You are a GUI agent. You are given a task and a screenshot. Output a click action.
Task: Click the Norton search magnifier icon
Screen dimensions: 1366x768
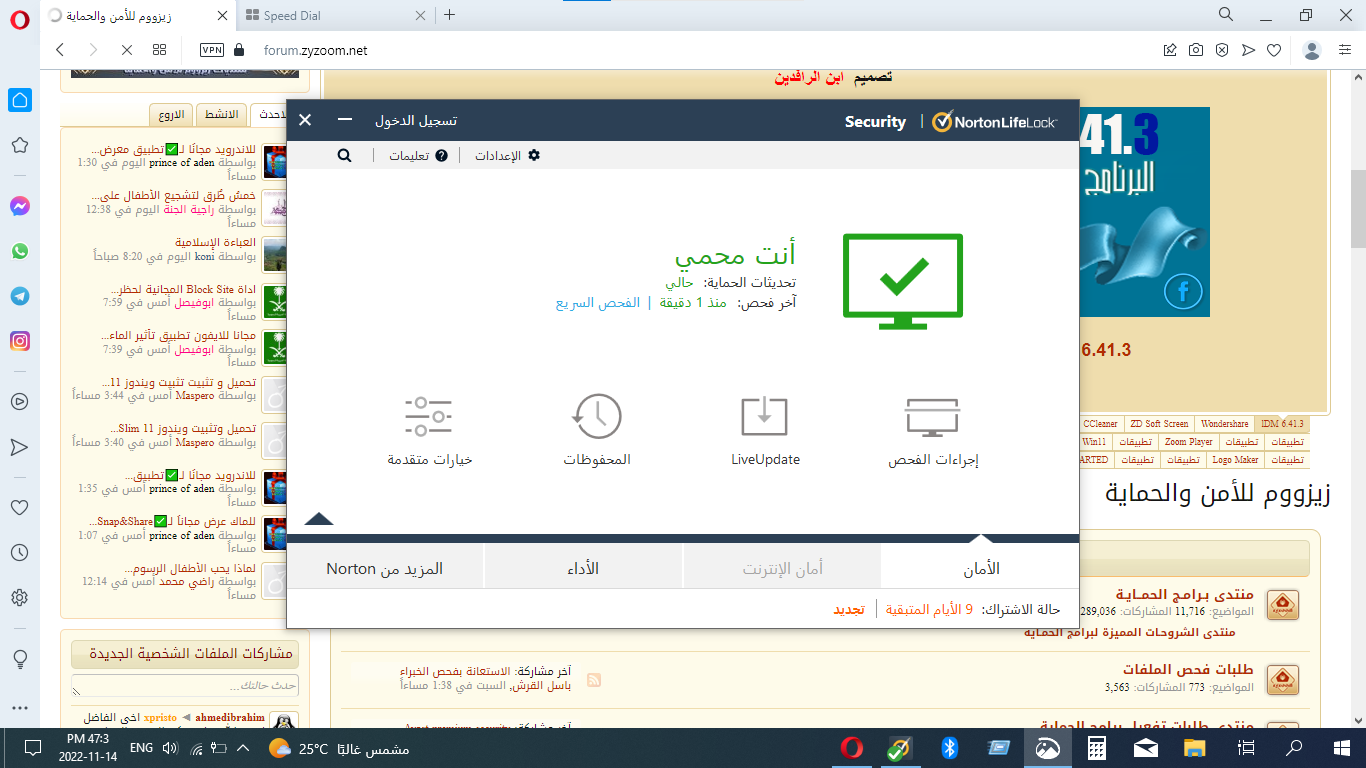(344, 155)
